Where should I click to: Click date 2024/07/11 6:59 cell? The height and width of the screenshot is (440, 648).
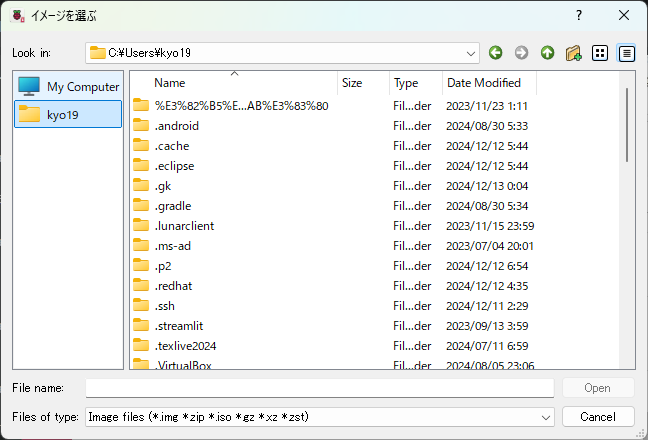click(487, 346)
